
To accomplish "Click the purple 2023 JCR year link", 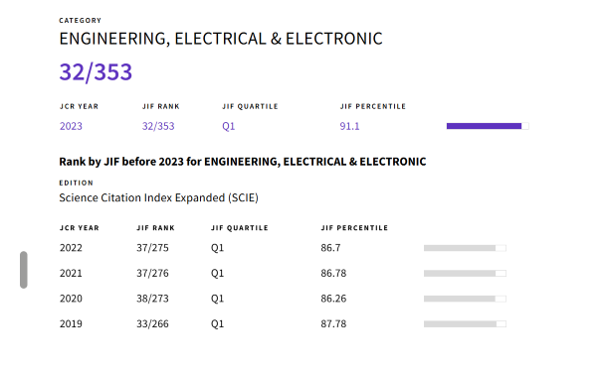I will point(71,126).
